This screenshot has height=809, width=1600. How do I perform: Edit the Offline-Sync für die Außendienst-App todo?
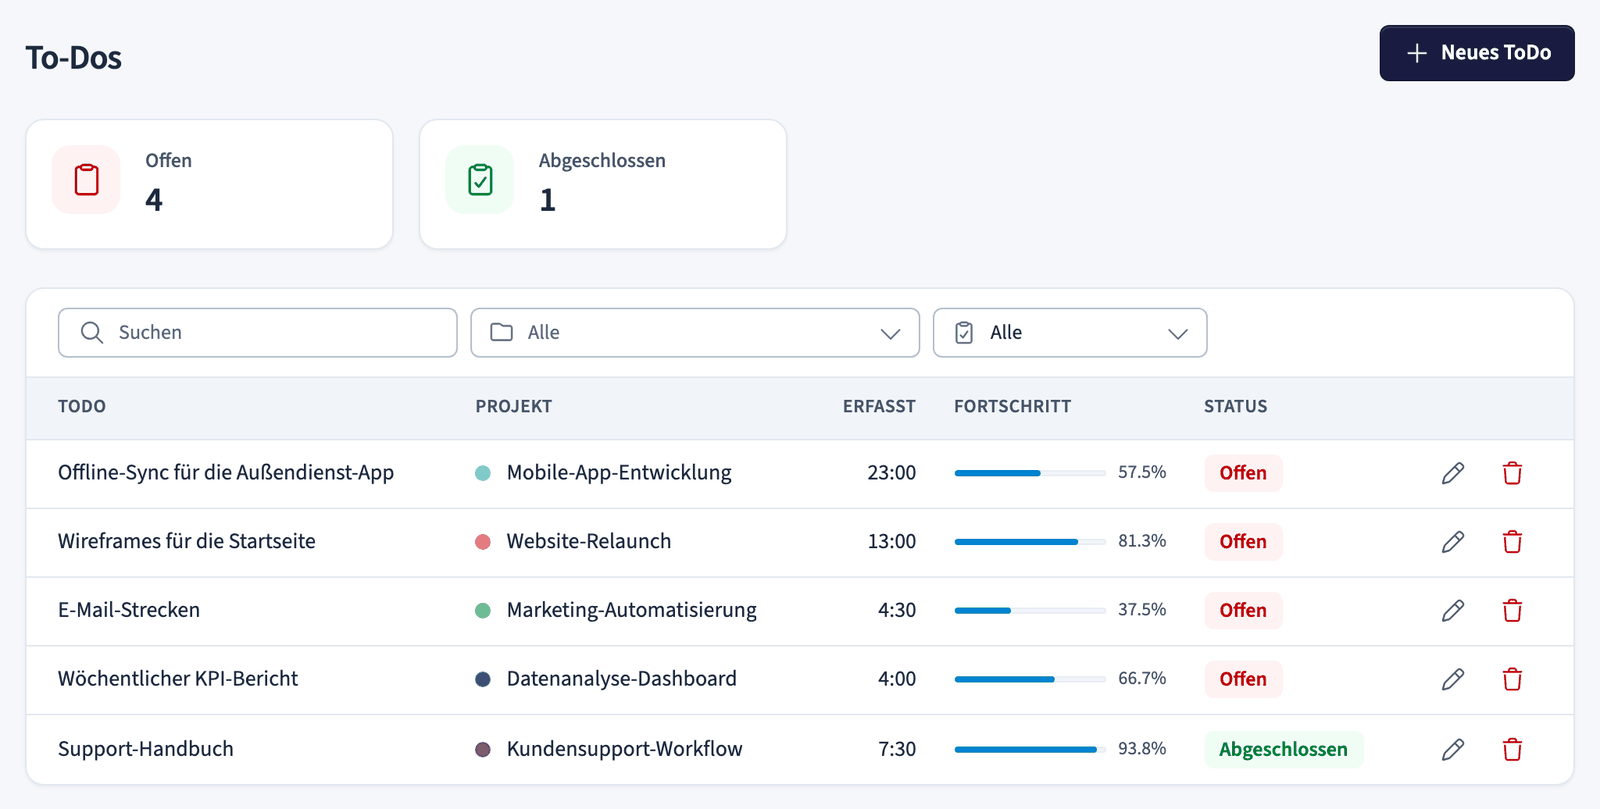(x=1453, y=473)
